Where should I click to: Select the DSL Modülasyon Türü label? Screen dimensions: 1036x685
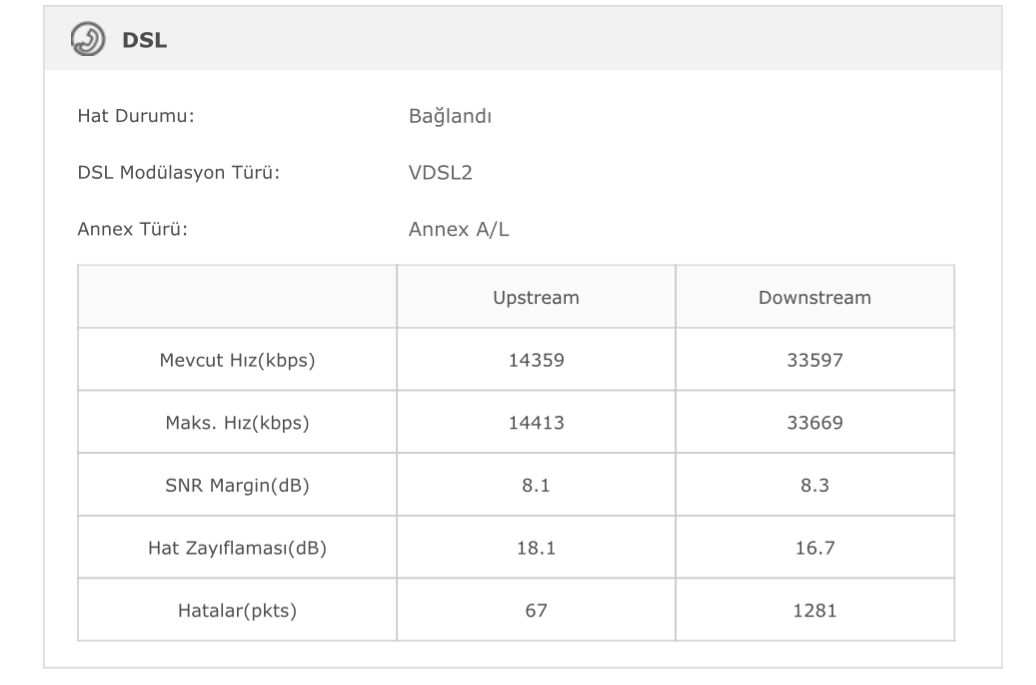(177, 173)
